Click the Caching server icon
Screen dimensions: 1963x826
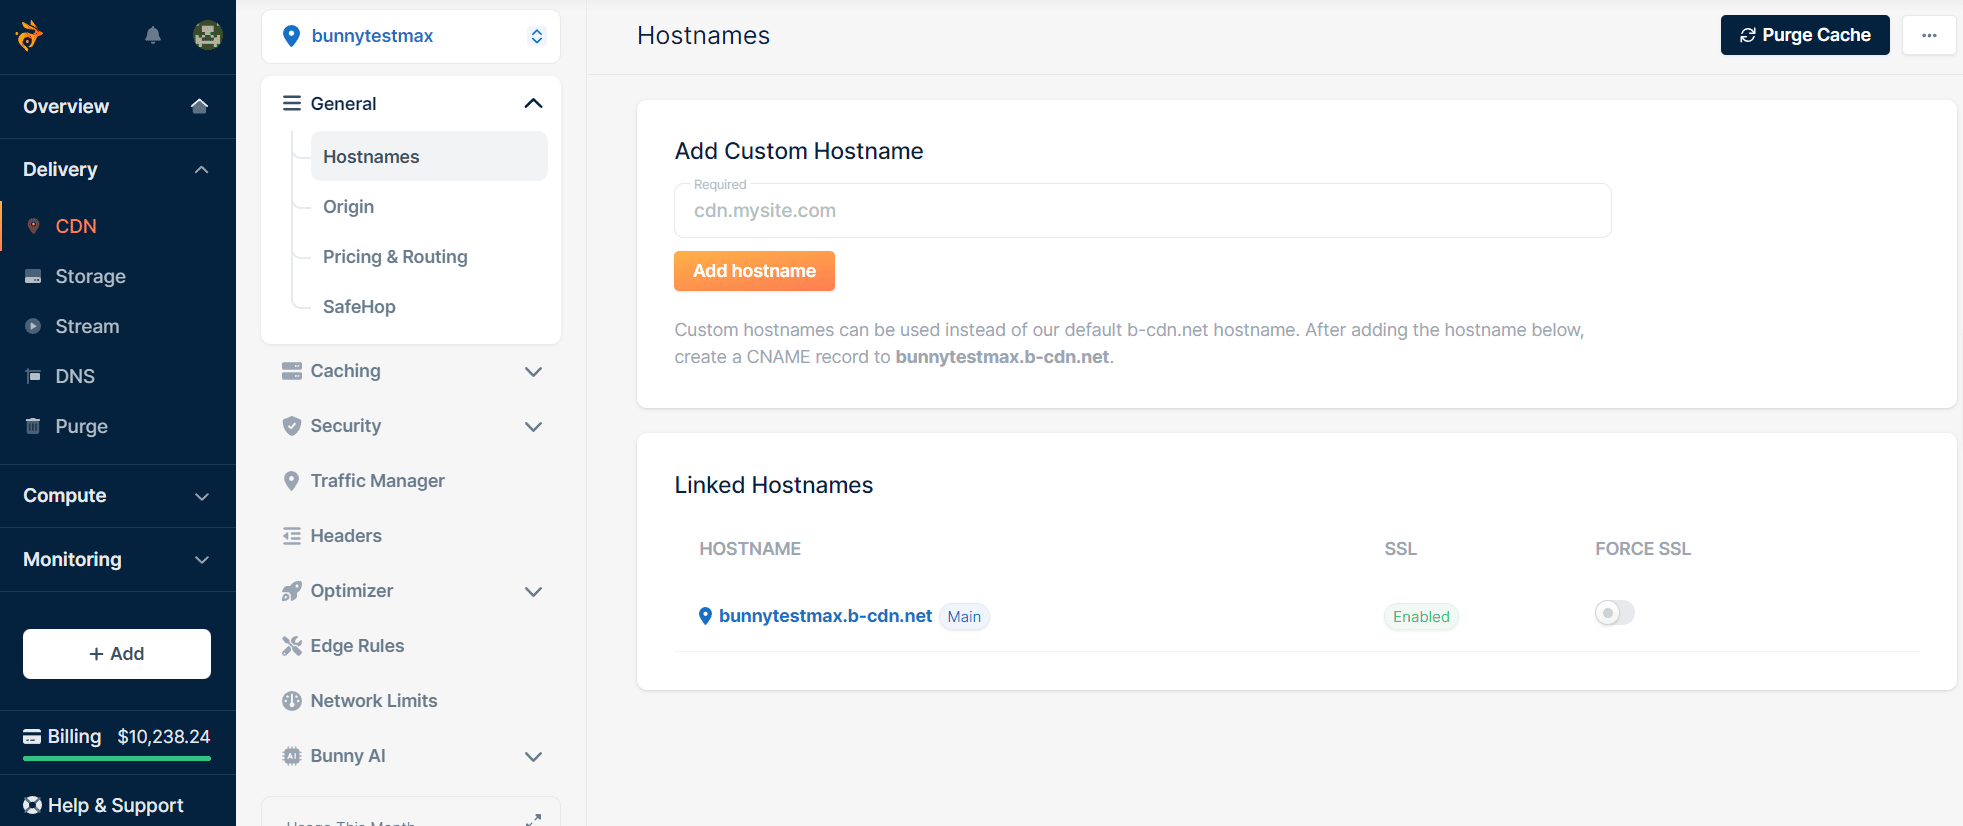coord(292,371)
